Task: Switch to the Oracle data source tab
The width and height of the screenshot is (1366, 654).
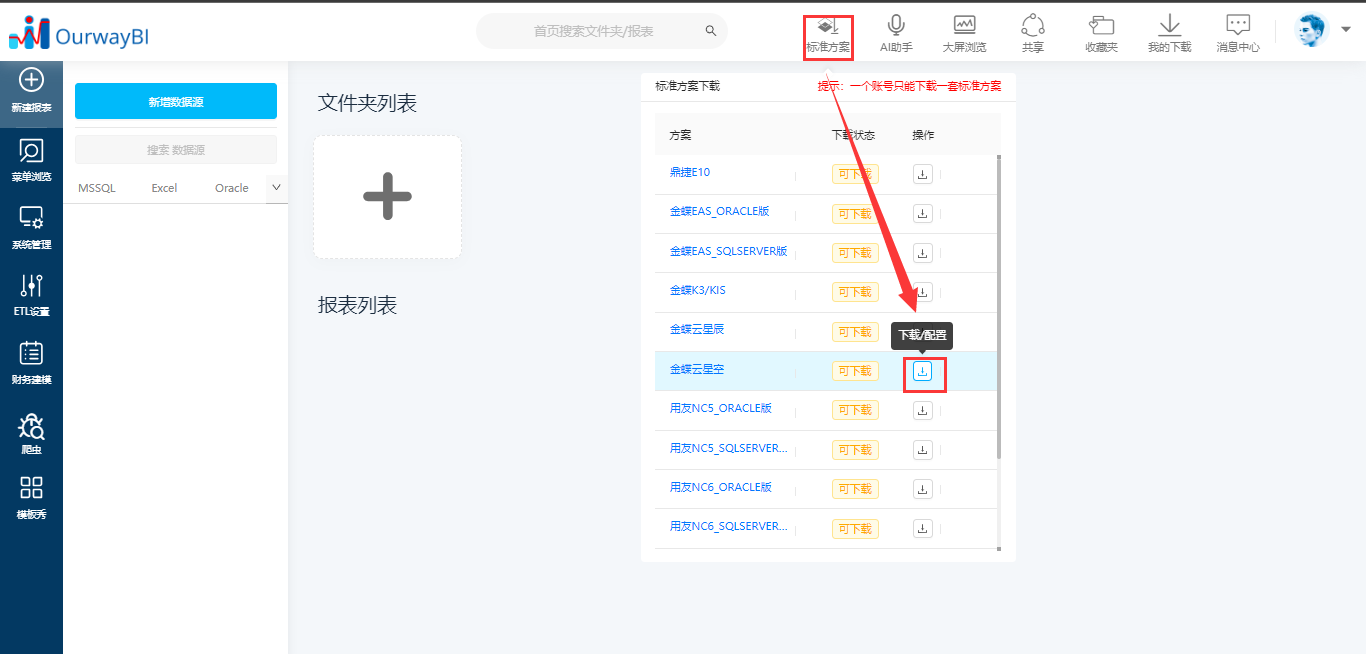Action: tap(232, 188)
